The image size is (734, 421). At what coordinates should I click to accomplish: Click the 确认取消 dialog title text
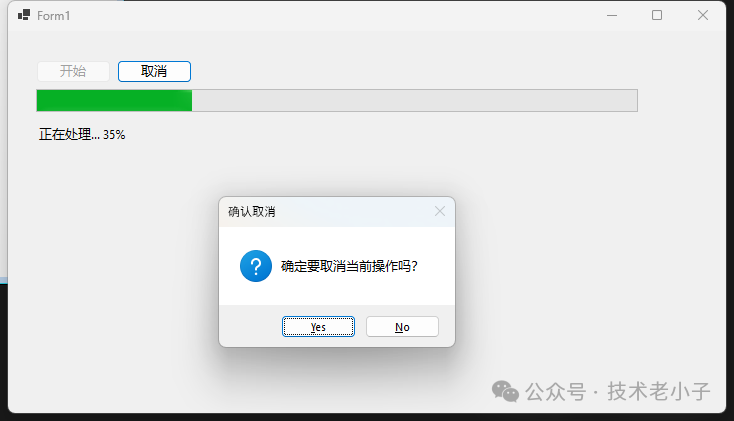coord(252,212)
